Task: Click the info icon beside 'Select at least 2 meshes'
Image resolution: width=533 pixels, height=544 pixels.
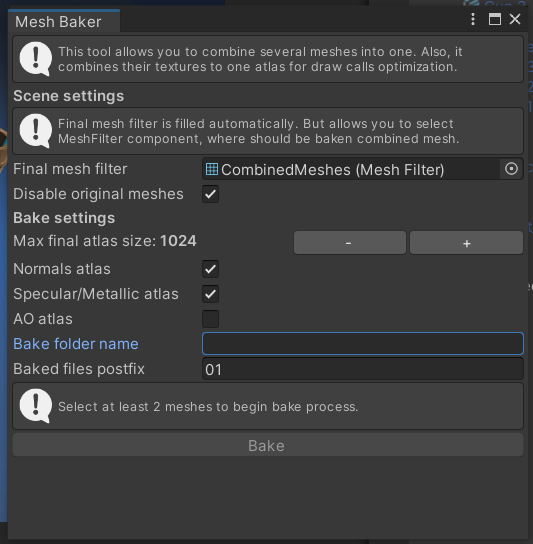Action: (x=36, y=406)
